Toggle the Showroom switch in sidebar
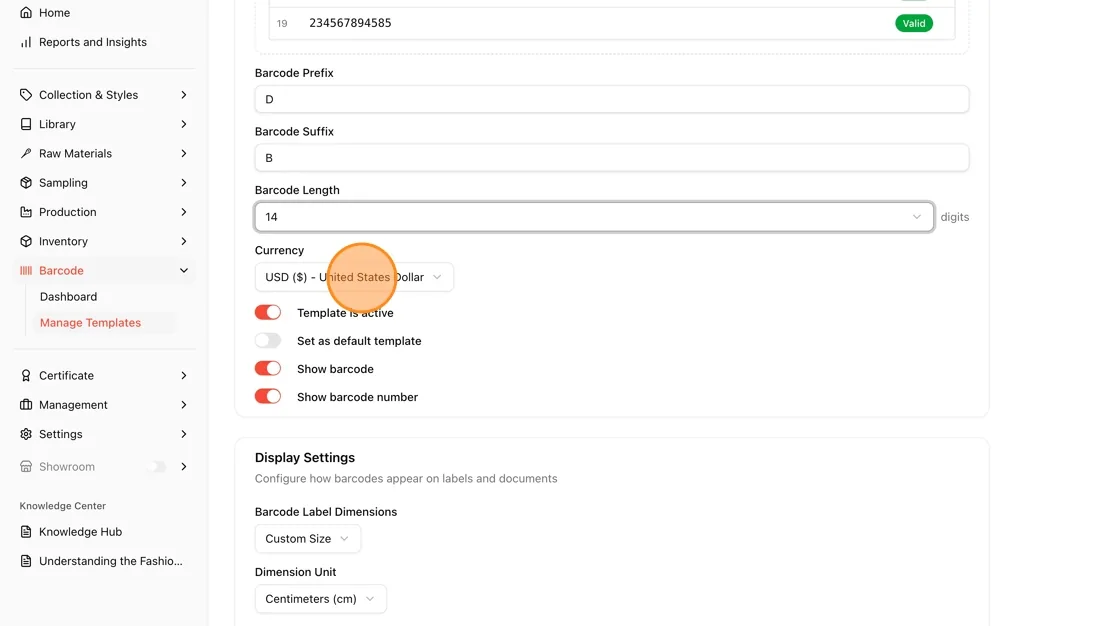This screenshot has width=1120, height=626. coord(157,467)
